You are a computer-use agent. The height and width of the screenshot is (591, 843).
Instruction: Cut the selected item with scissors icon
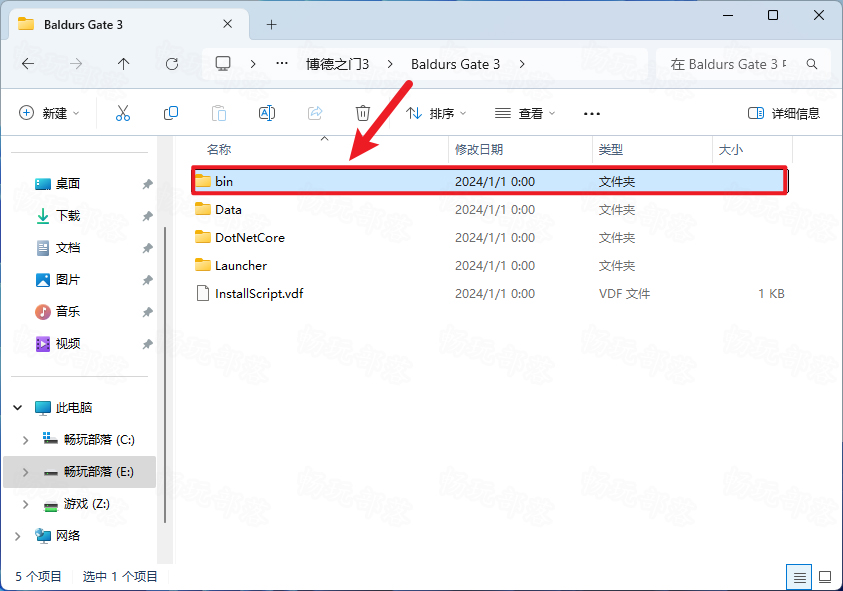point(123,113)
